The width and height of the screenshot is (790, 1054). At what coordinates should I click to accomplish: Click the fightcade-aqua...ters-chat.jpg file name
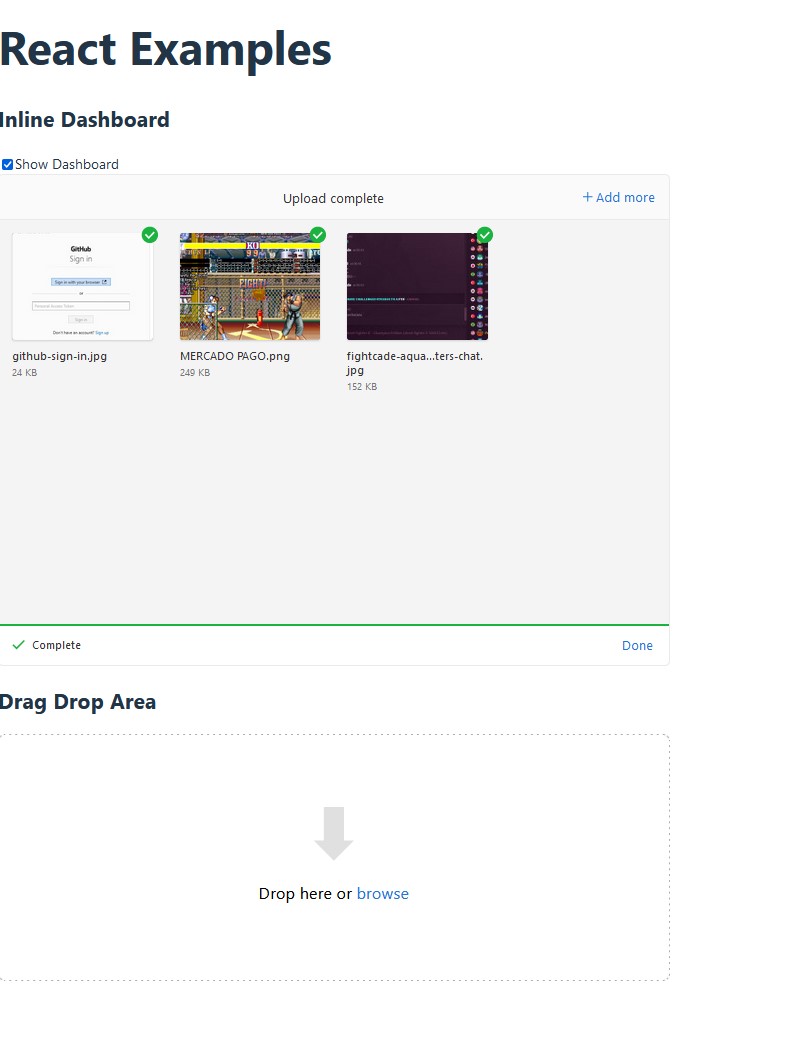(415, 363)
